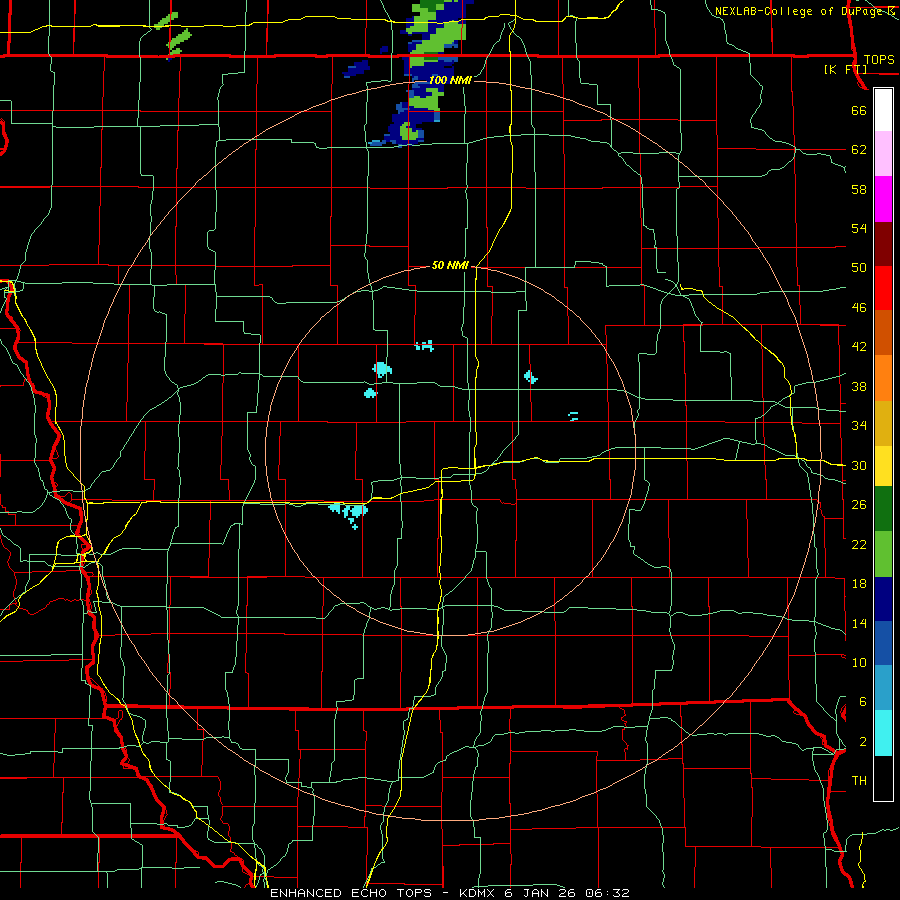
Task: Click the 50 scale value
Action: click(859, 268)
